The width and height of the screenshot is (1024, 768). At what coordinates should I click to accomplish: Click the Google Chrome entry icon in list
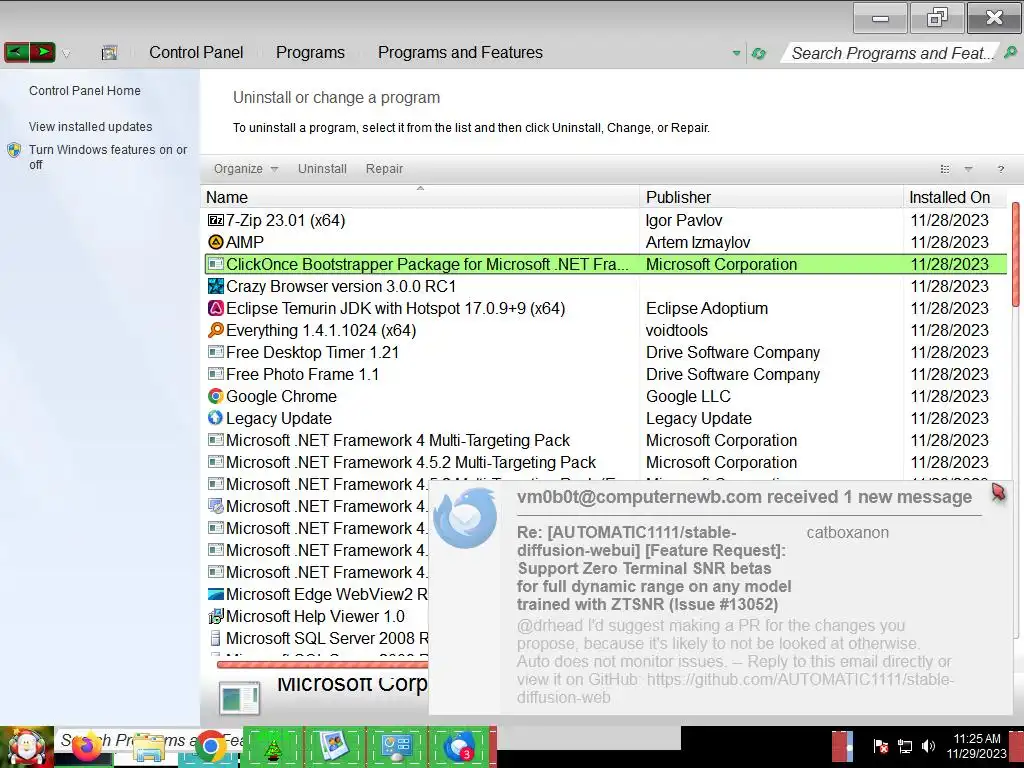pyautogui.click(x=216, y=396)
